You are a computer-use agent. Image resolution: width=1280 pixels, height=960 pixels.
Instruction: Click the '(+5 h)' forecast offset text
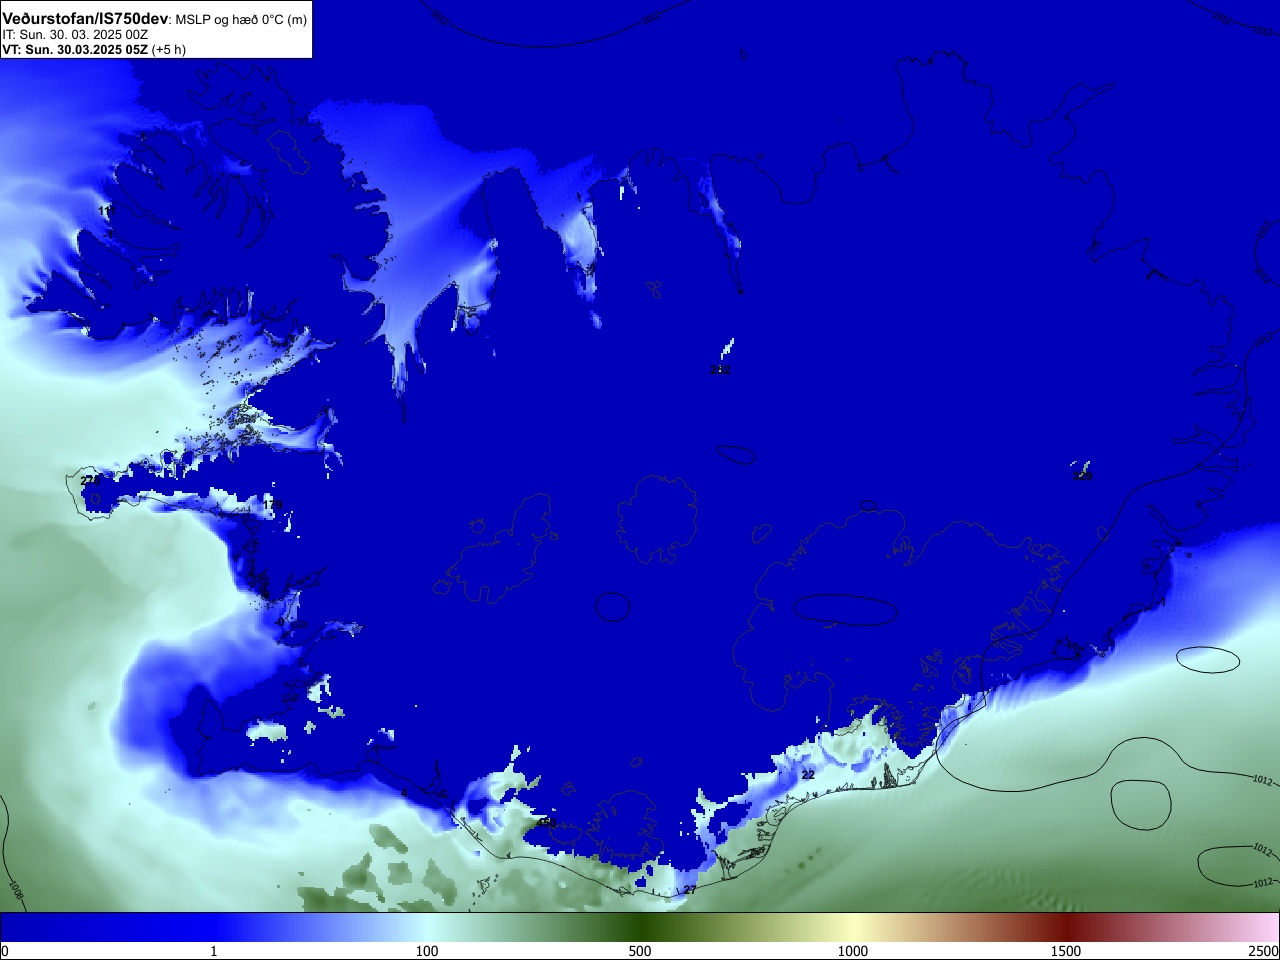(x=168, y=49)
